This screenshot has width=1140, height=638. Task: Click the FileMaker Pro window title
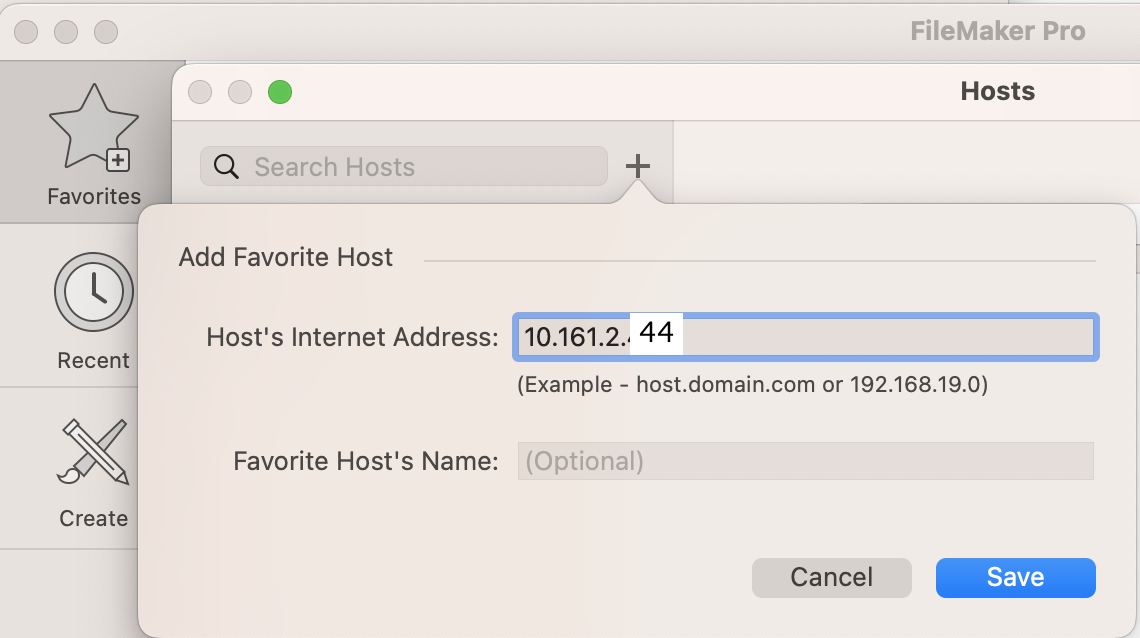coord(998,31)
